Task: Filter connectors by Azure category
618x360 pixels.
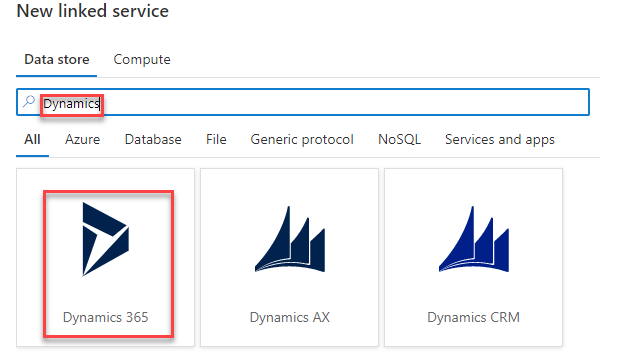Action: click(x=82, y=140)
